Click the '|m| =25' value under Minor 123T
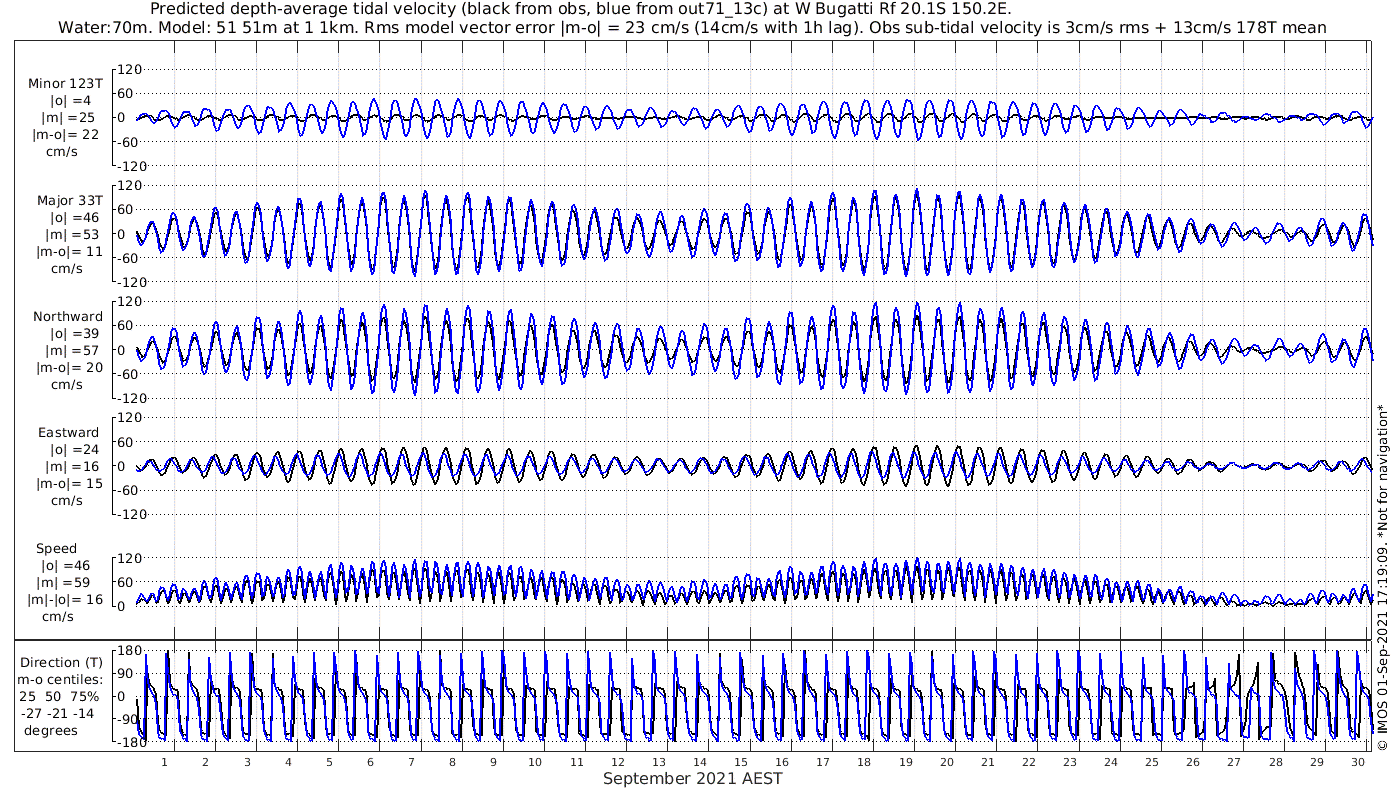Screen dimensions: 1400x800 click(x=68, y=118)
